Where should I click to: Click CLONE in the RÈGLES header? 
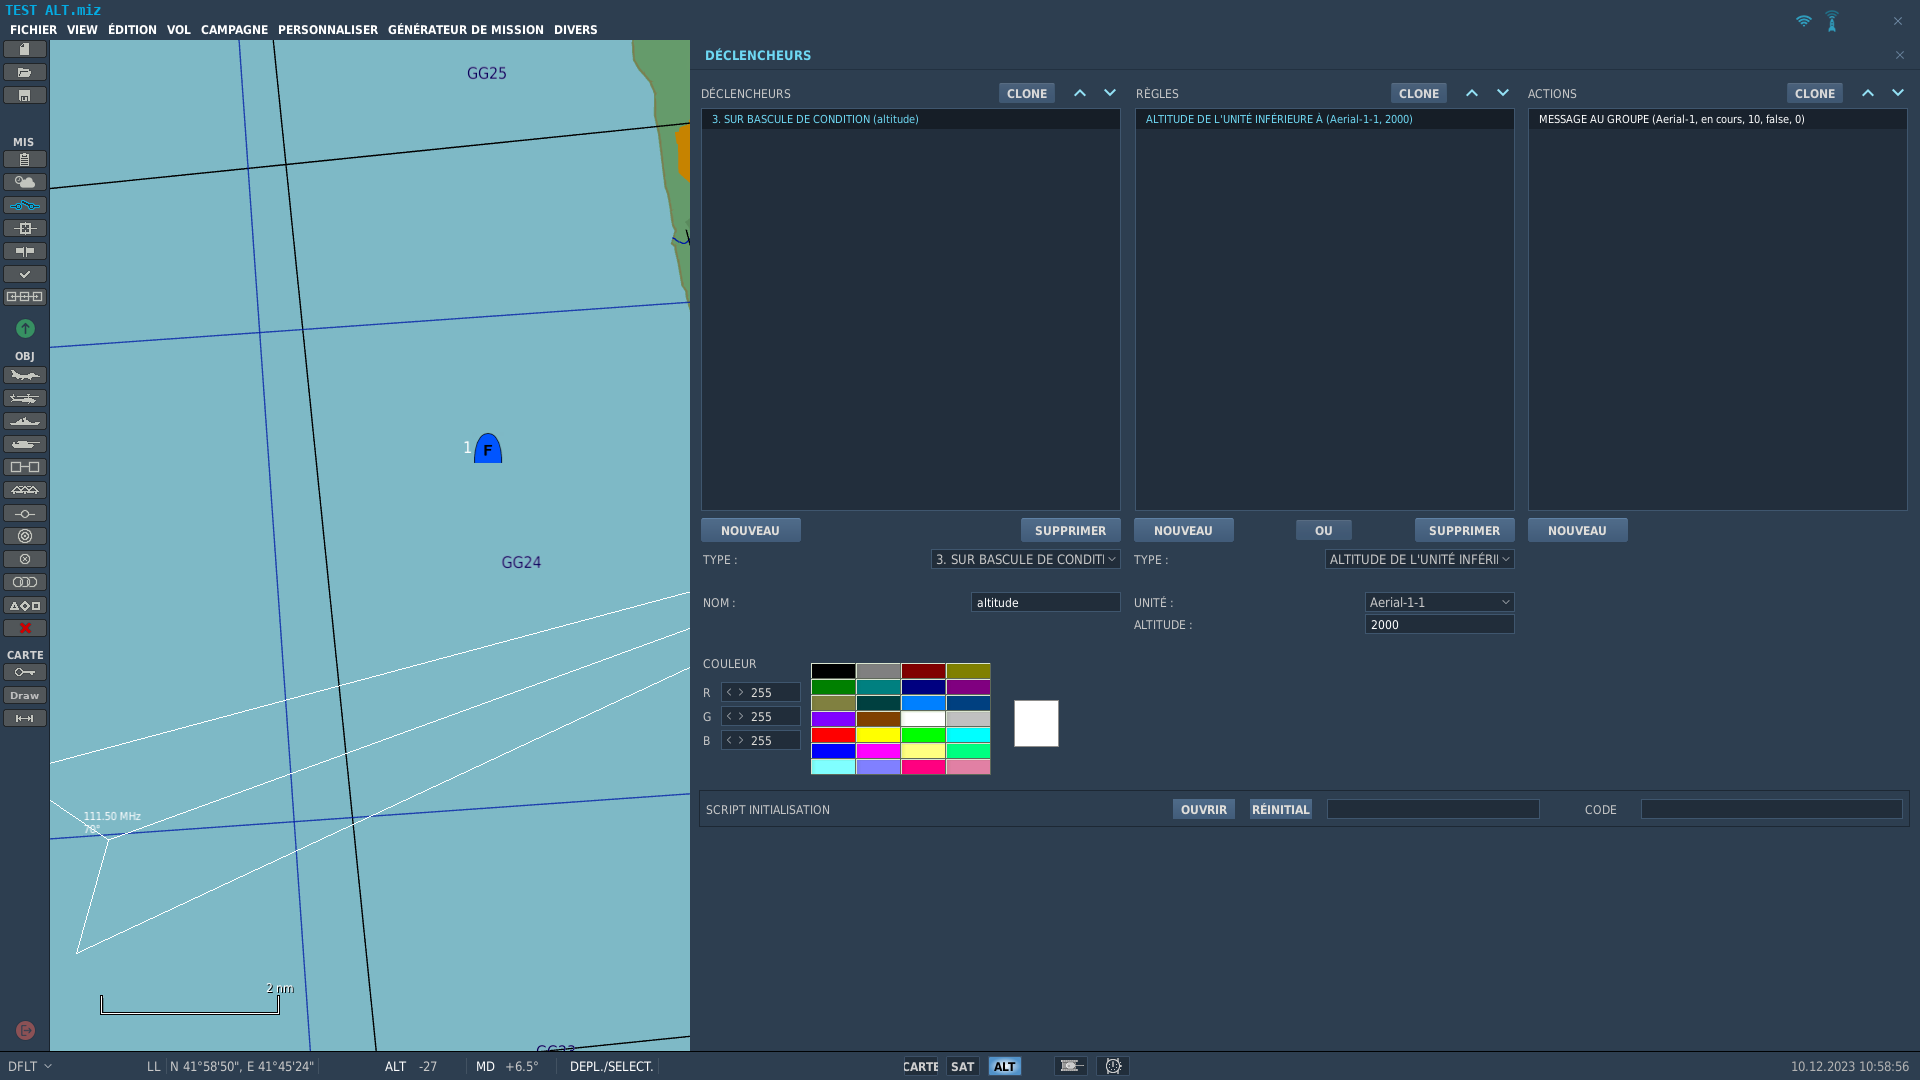pos(1418,93)
